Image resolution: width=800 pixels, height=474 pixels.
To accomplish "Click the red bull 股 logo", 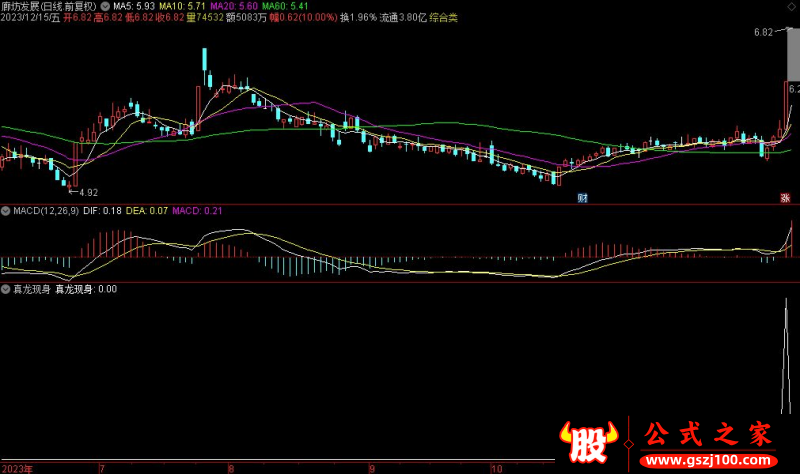I will pyautogui.click(x=591, y=443).
